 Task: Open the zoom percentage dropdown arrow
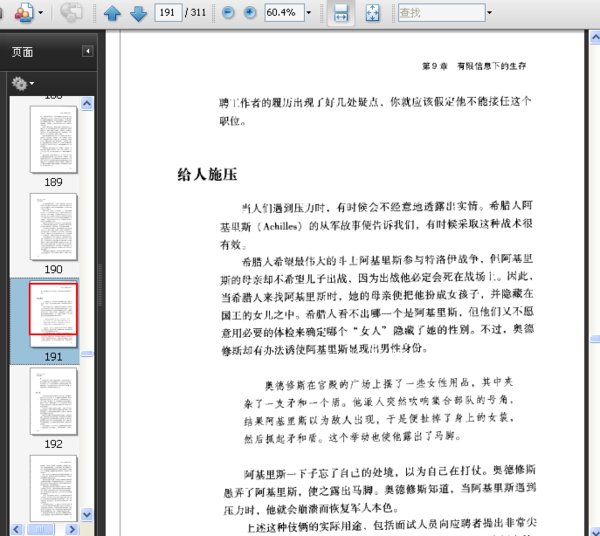[308, 14]
